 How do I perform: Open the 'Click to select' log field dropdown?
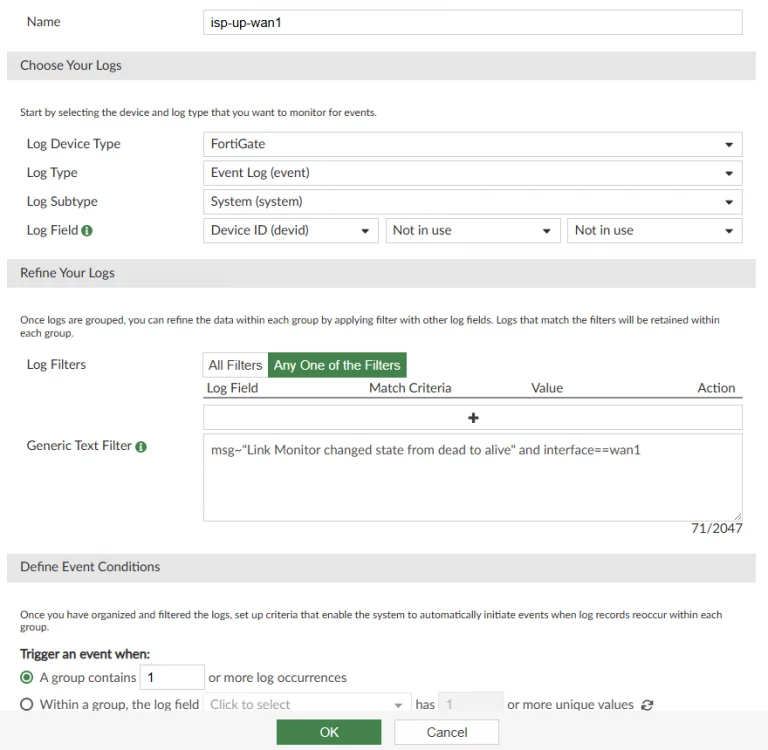click(x=307, y=704)
